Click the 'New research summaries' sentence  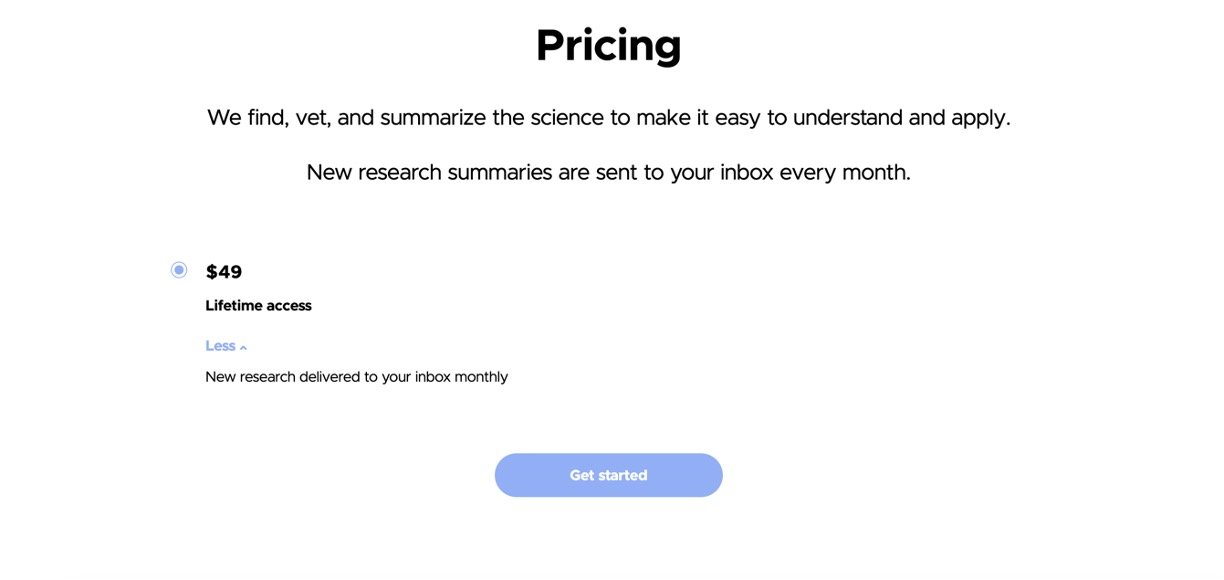point(608,172)
